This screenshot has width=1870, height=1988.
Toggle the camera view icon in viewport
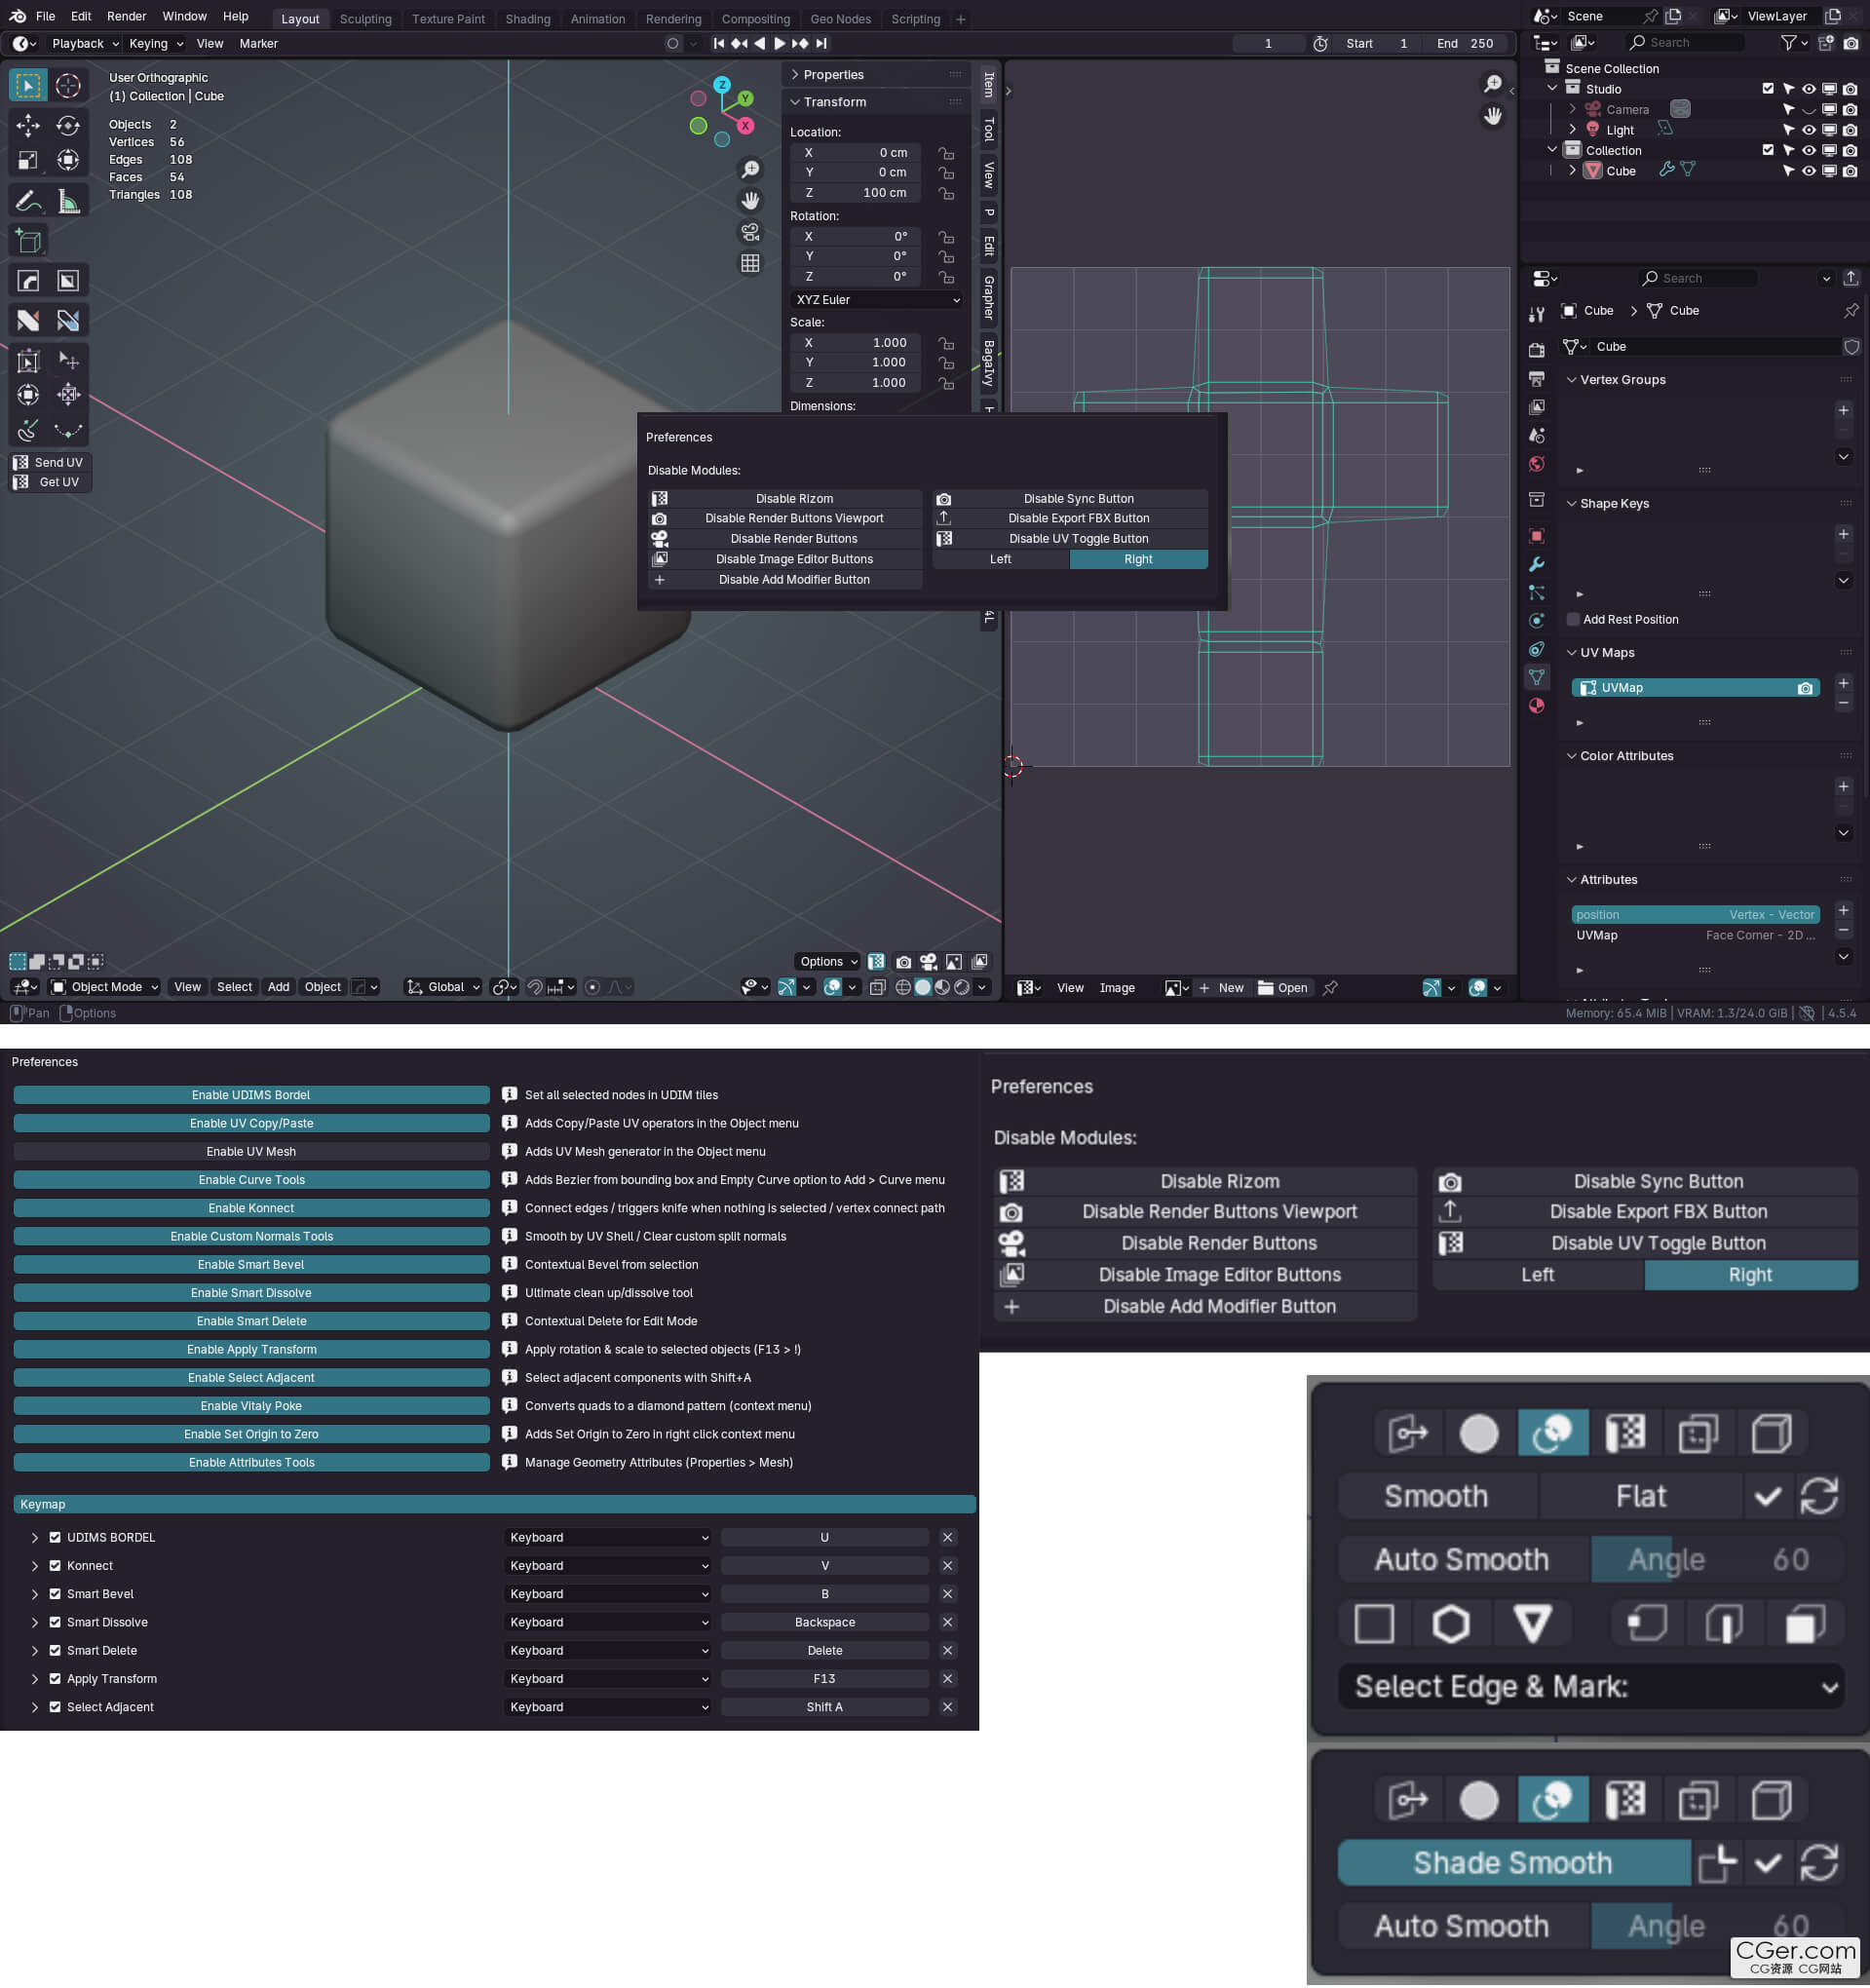pyautogui.click(x=749, y=232)
